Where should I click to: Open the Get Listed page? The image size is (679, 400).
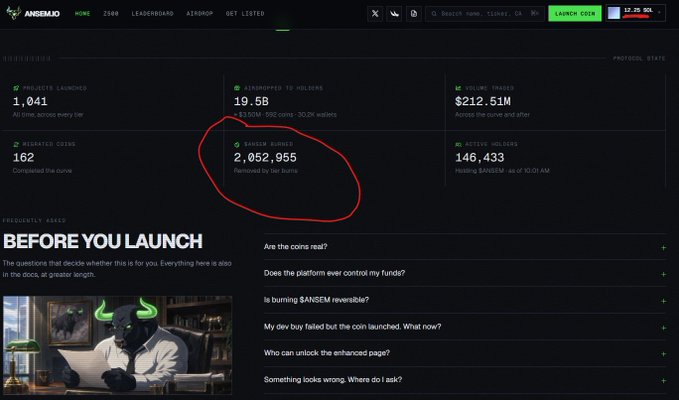[245, 13]
